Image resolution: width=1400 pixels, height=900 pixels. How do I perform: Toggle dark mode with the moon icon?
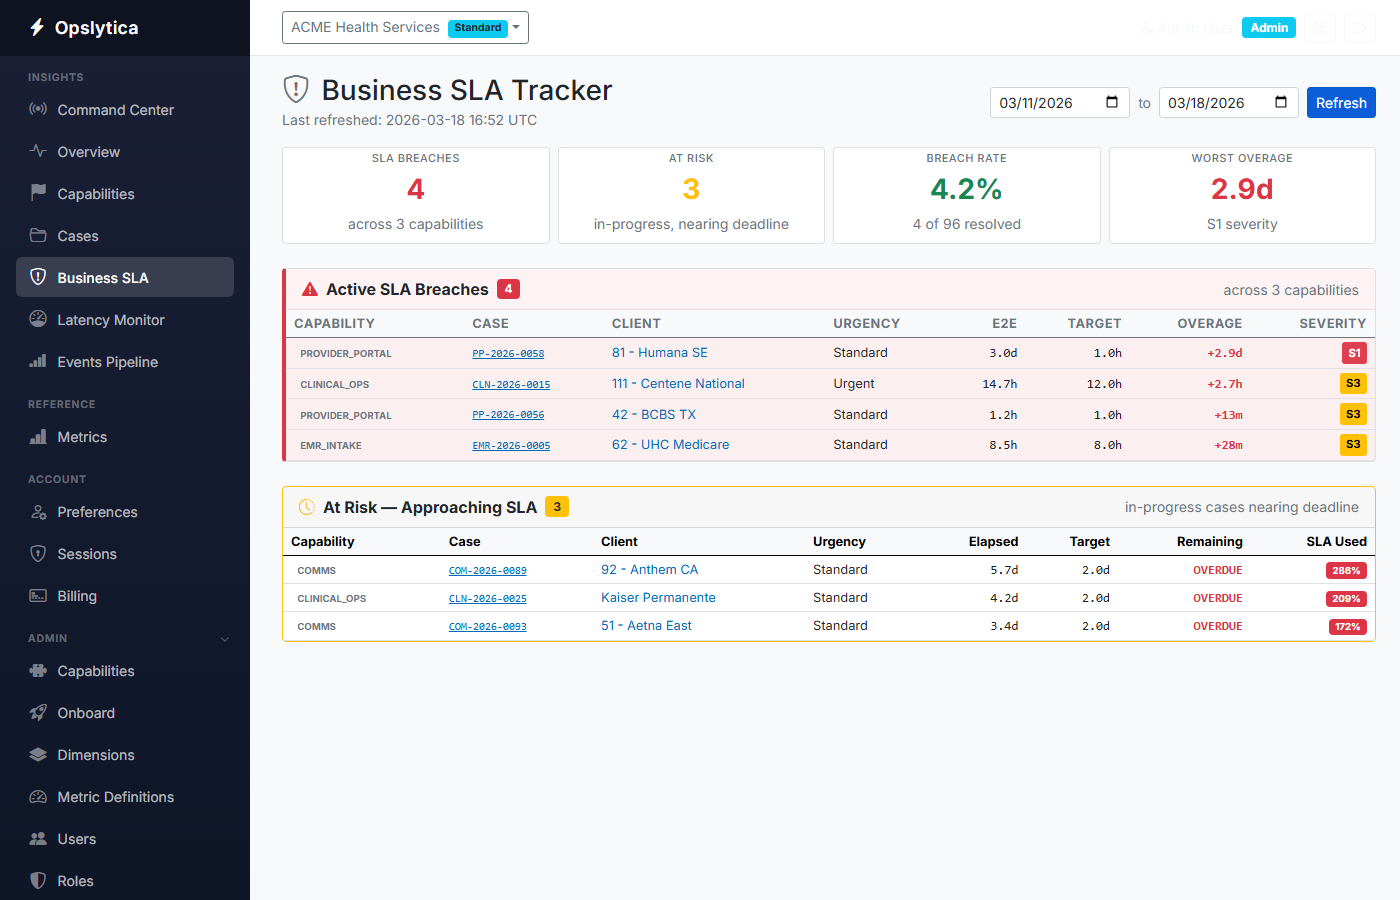tap(1320, 27)
